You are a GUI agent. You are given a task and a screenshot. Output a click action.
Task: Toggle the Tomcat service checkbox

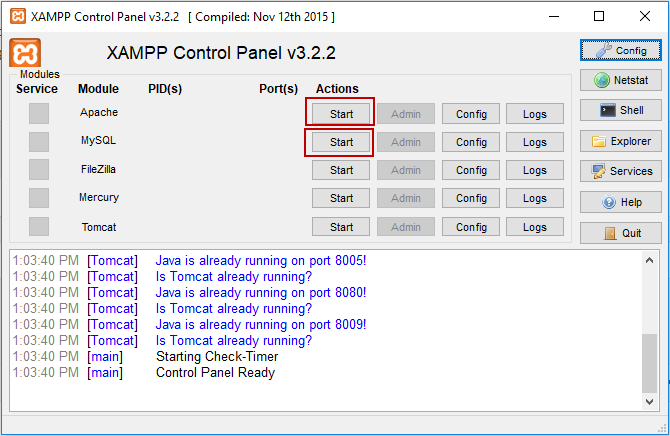tap(39, 227)
